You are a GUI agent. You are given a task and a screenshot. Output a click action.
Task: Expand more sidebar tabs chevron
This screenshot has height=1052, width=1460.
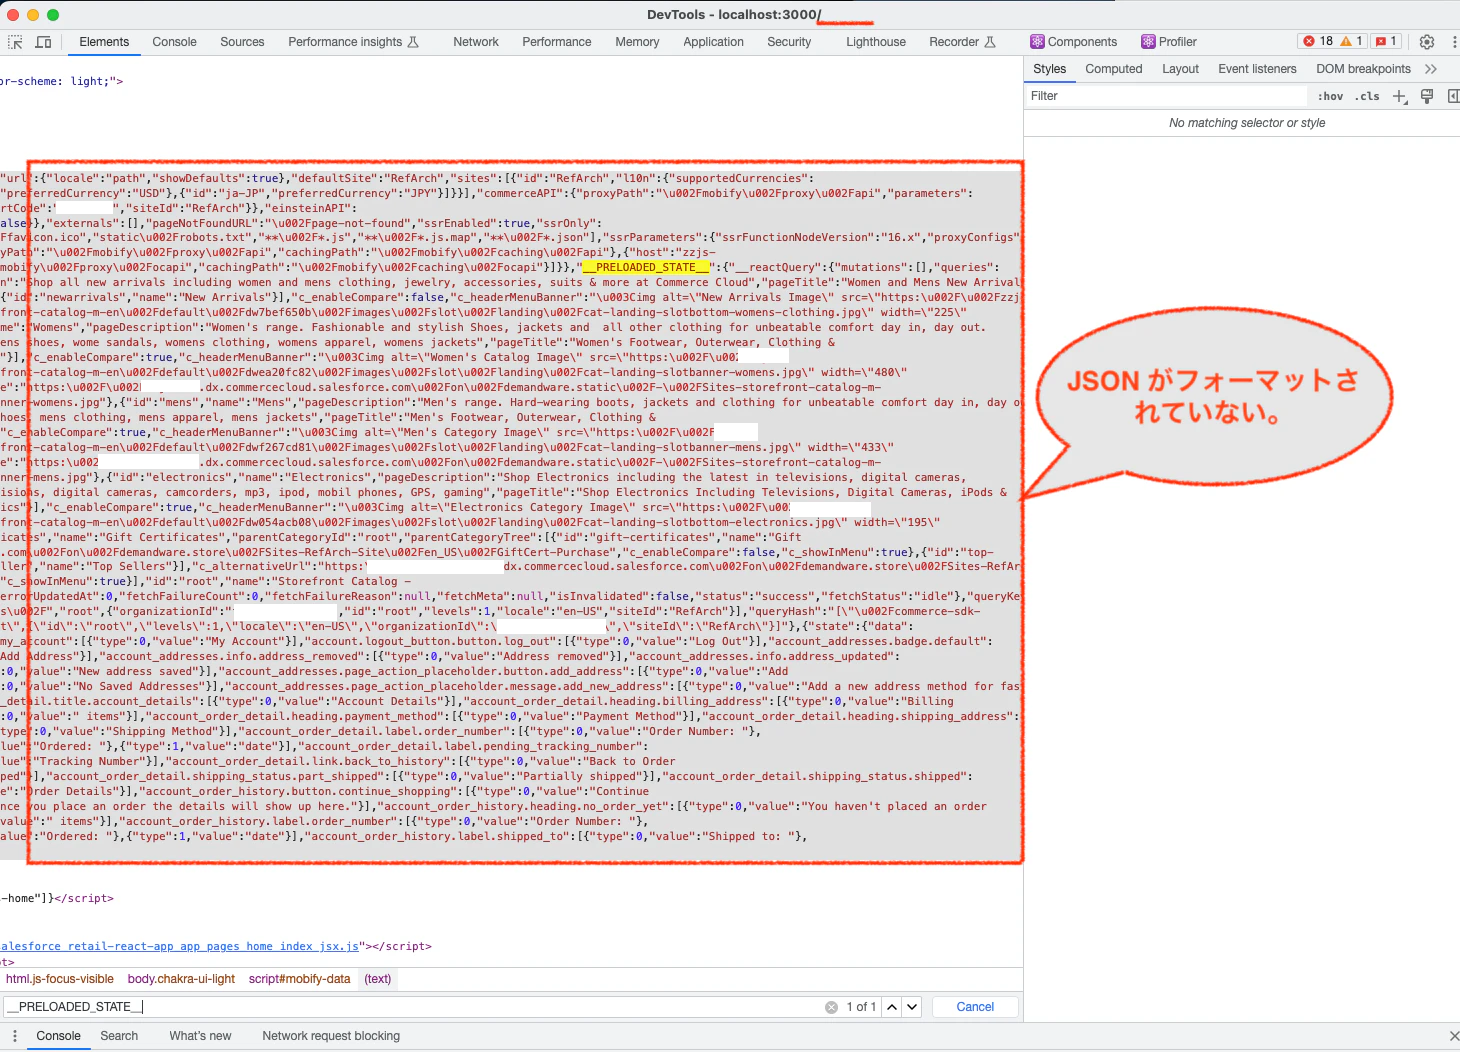pyautogui.click(x=1431, y=69)
